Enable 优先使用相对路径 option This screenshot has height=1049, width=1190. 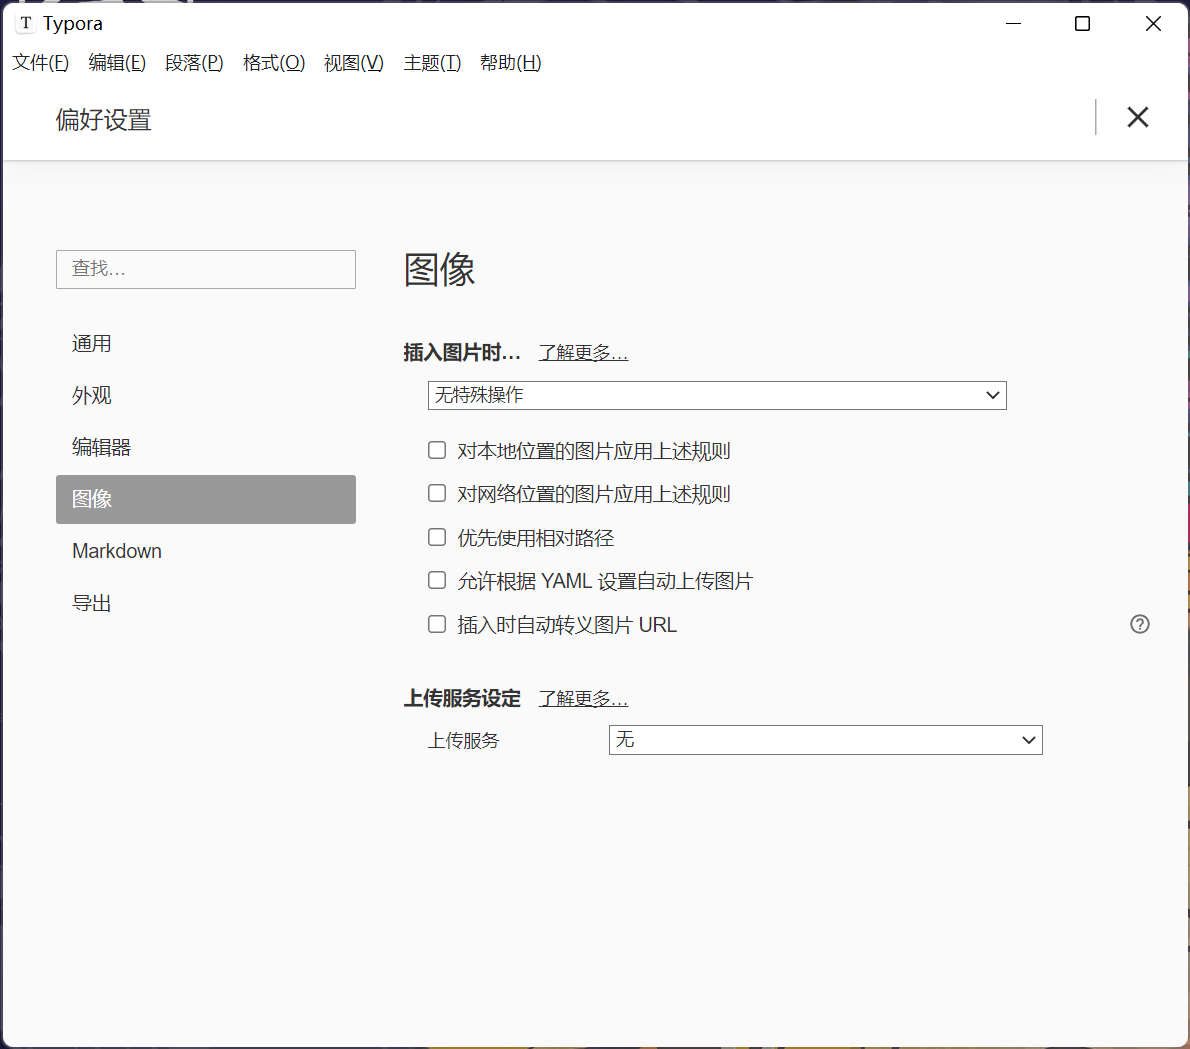point(437,537)
